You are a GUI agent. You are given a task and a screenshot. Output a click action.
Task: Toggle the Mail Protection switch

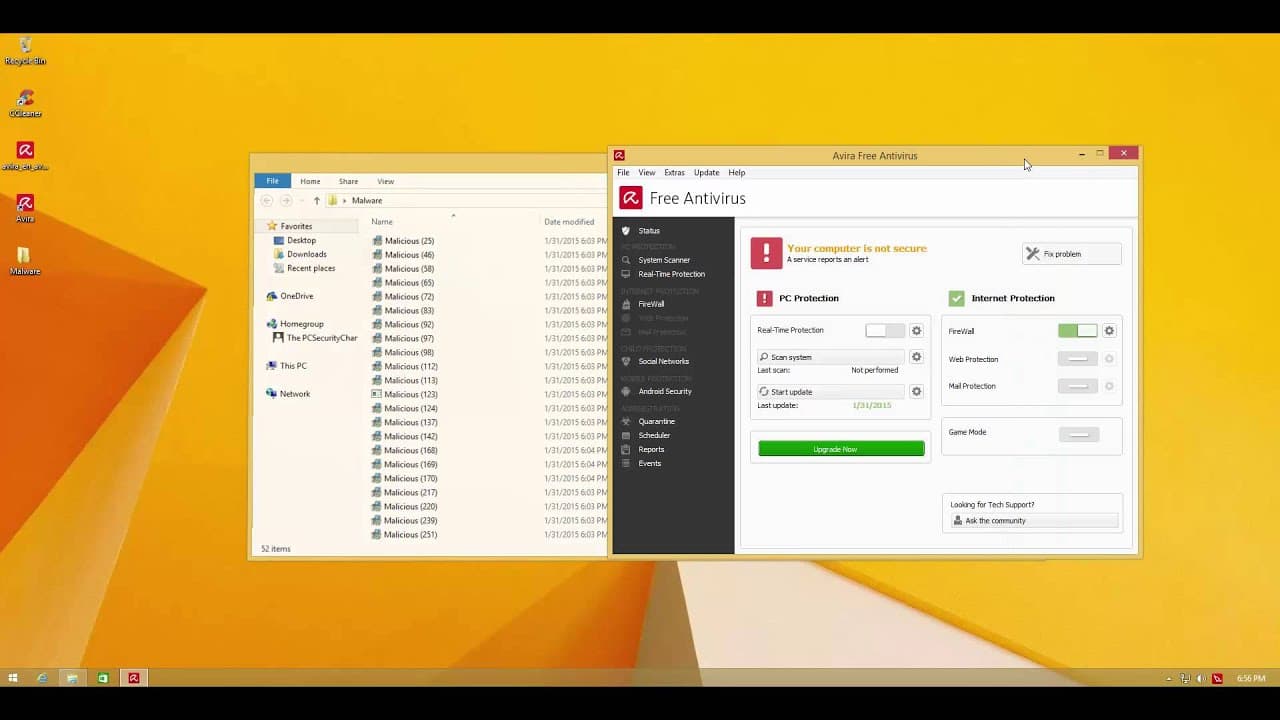coord(1077,386)
